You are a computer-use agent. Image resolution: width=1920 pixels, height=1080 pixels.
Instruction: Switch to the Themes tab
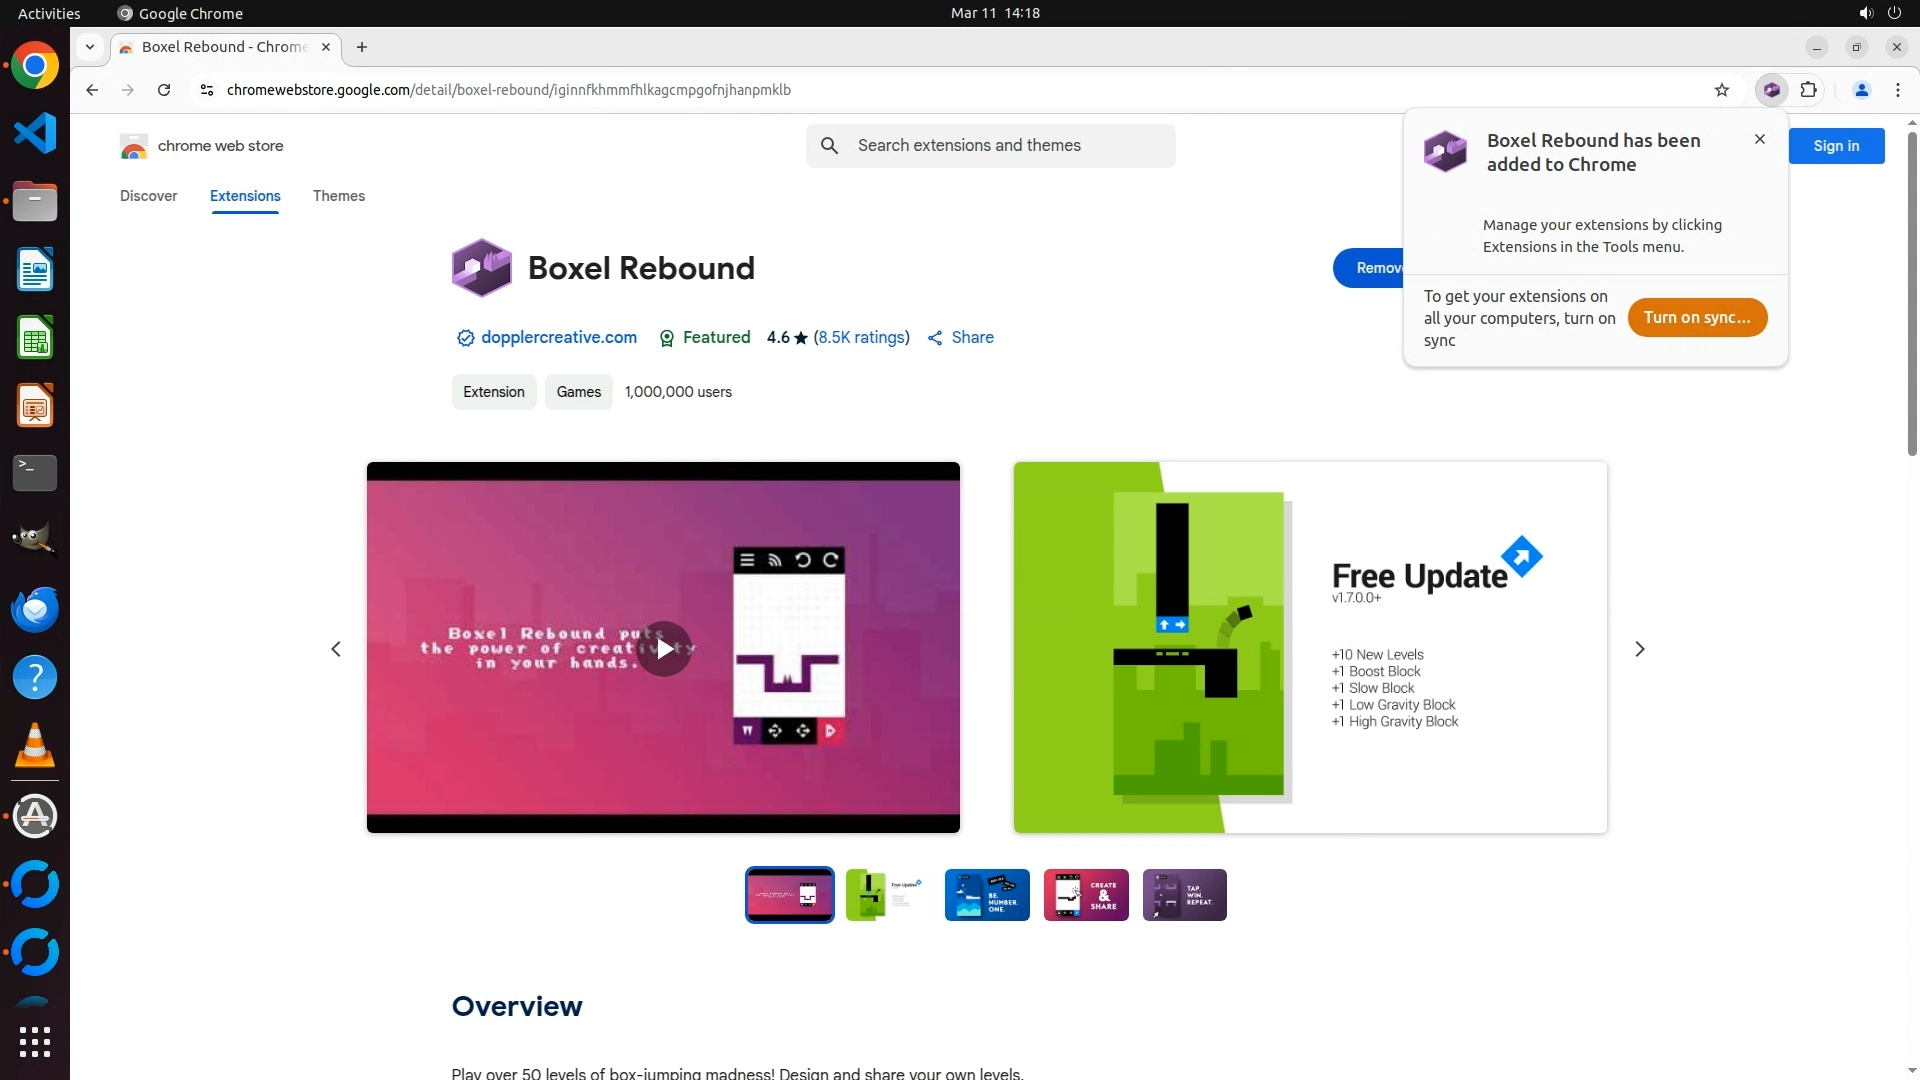[338, 196]
